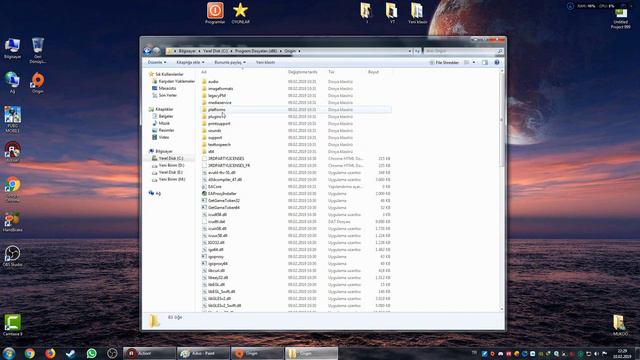This screenshot has height=360, width=640.
Task: Open OBS Studio desktop shortcut
Action: coord(12,256)
